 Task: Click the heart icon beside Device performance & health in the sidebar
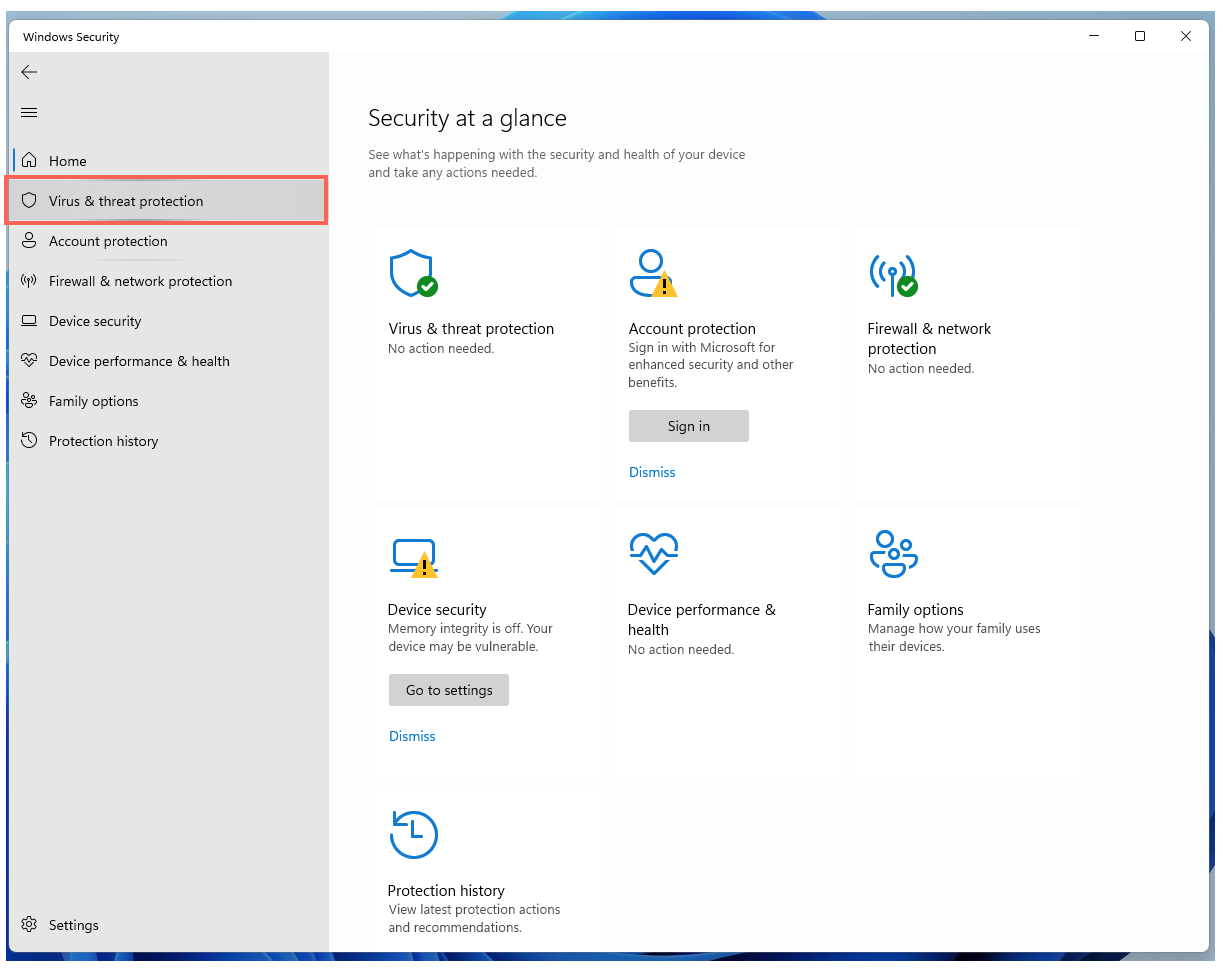pyautogui.click(x=29, y=360)
